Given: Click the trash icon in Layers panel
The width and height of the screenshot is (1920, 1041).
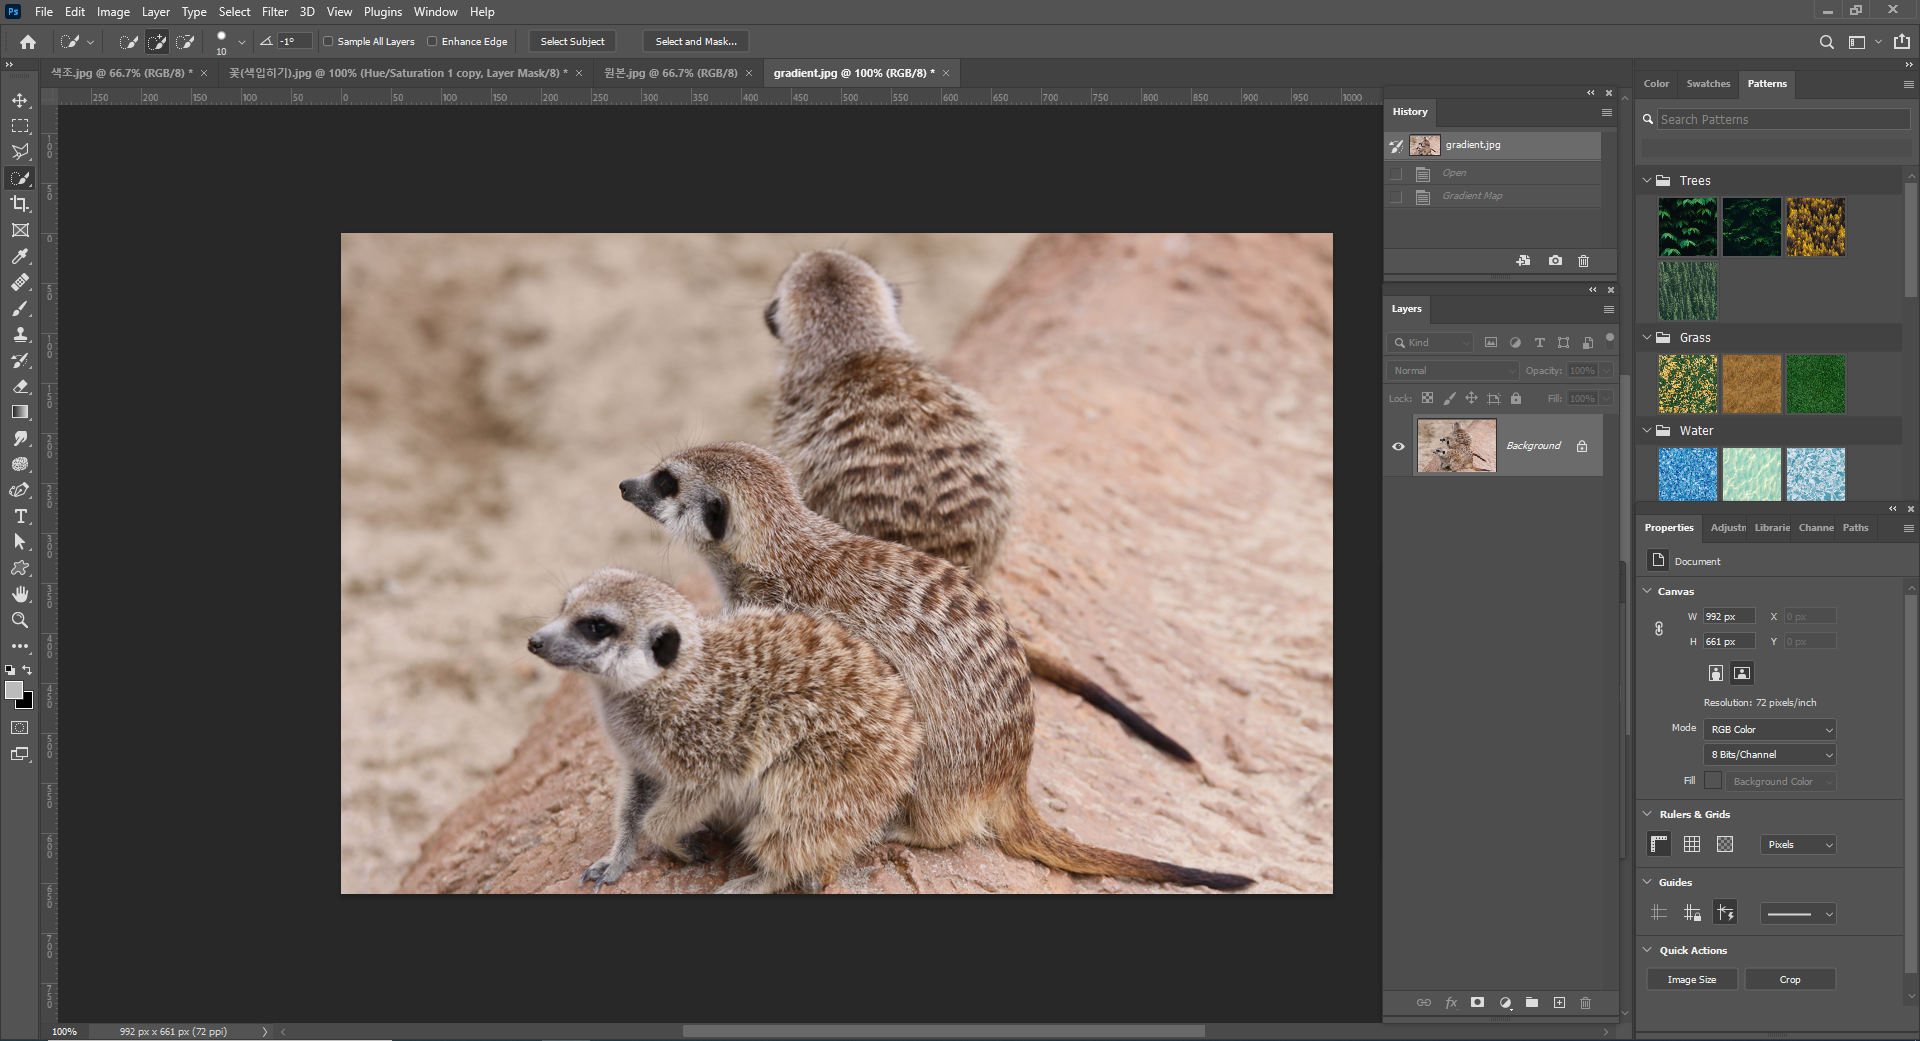Looking at the screenshot, I should coord(1585,1003).
